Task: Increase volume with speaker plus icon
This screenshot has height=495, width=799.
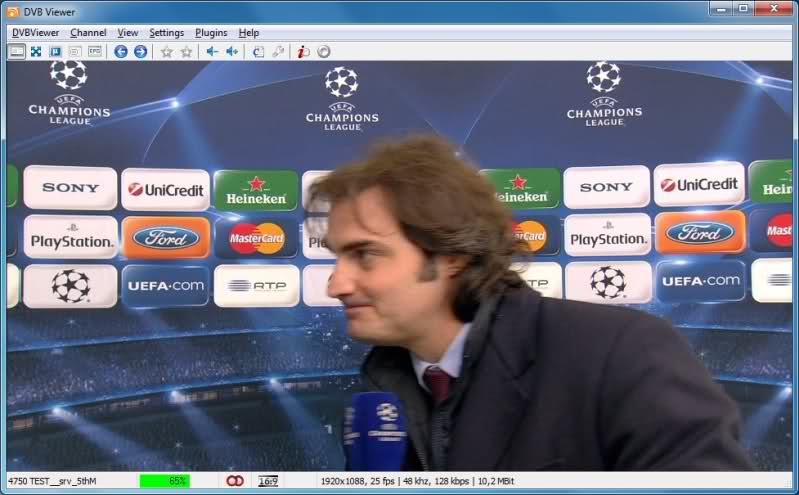Action: click(x=232, y=51)
